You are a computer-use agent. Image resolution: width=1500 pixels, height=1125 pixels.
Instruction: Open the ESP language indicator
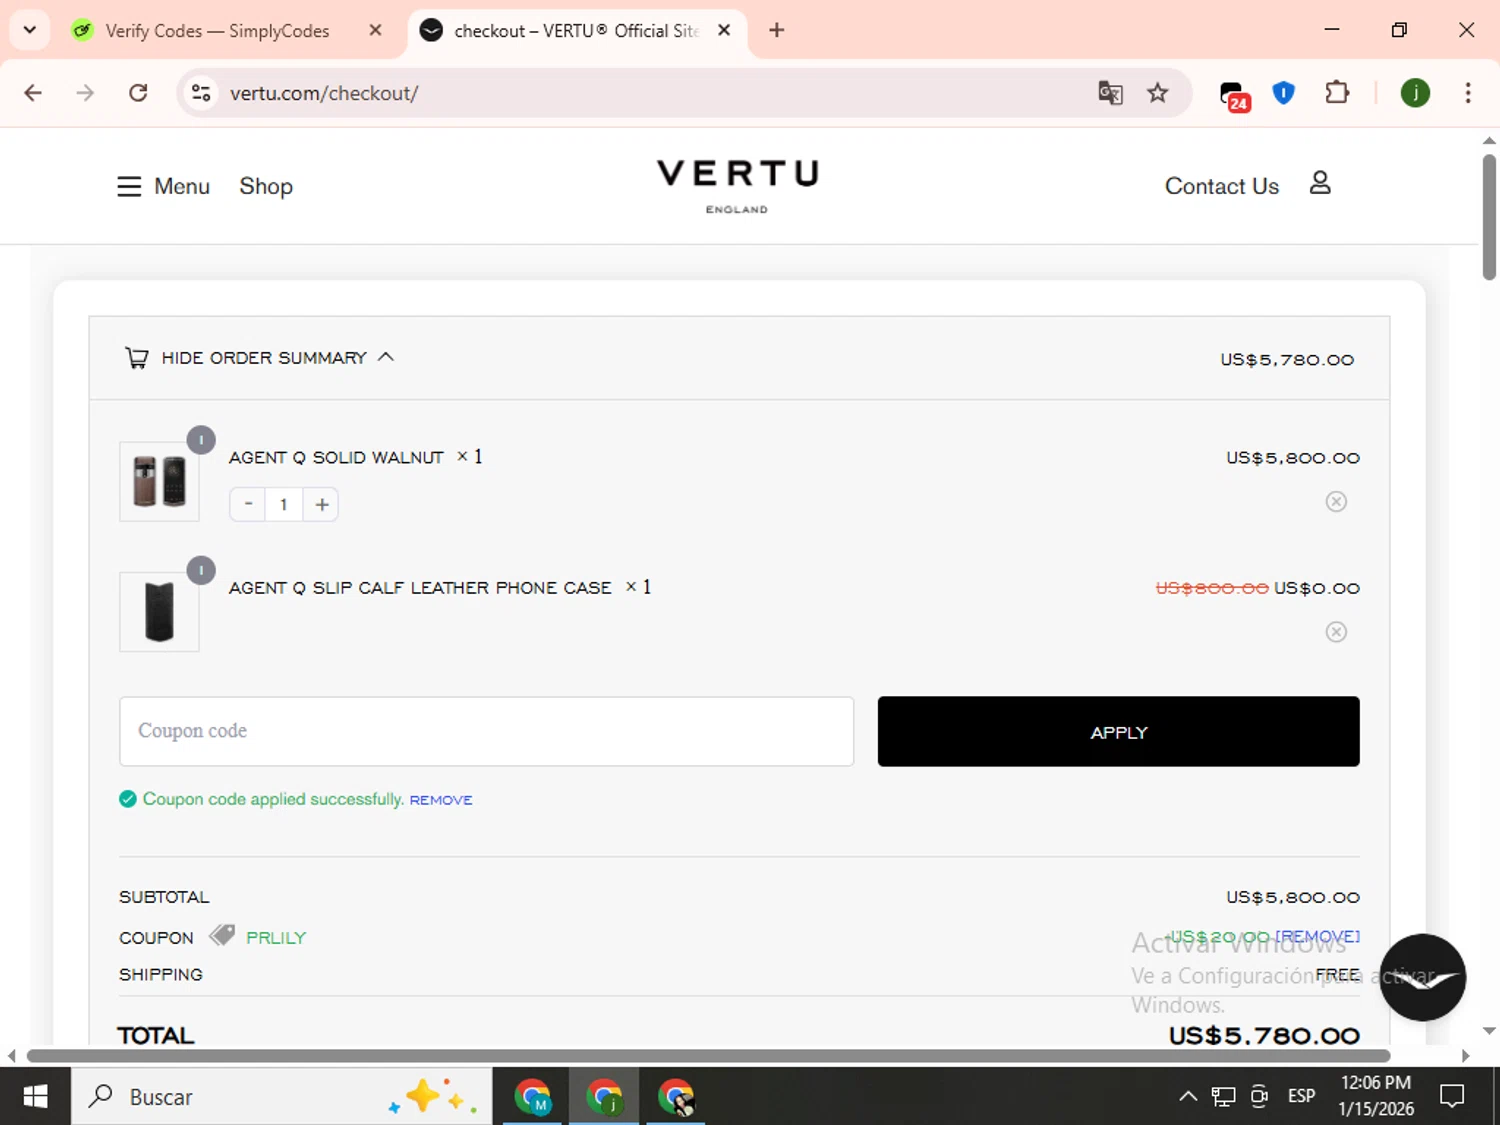pos(1301,1097)
